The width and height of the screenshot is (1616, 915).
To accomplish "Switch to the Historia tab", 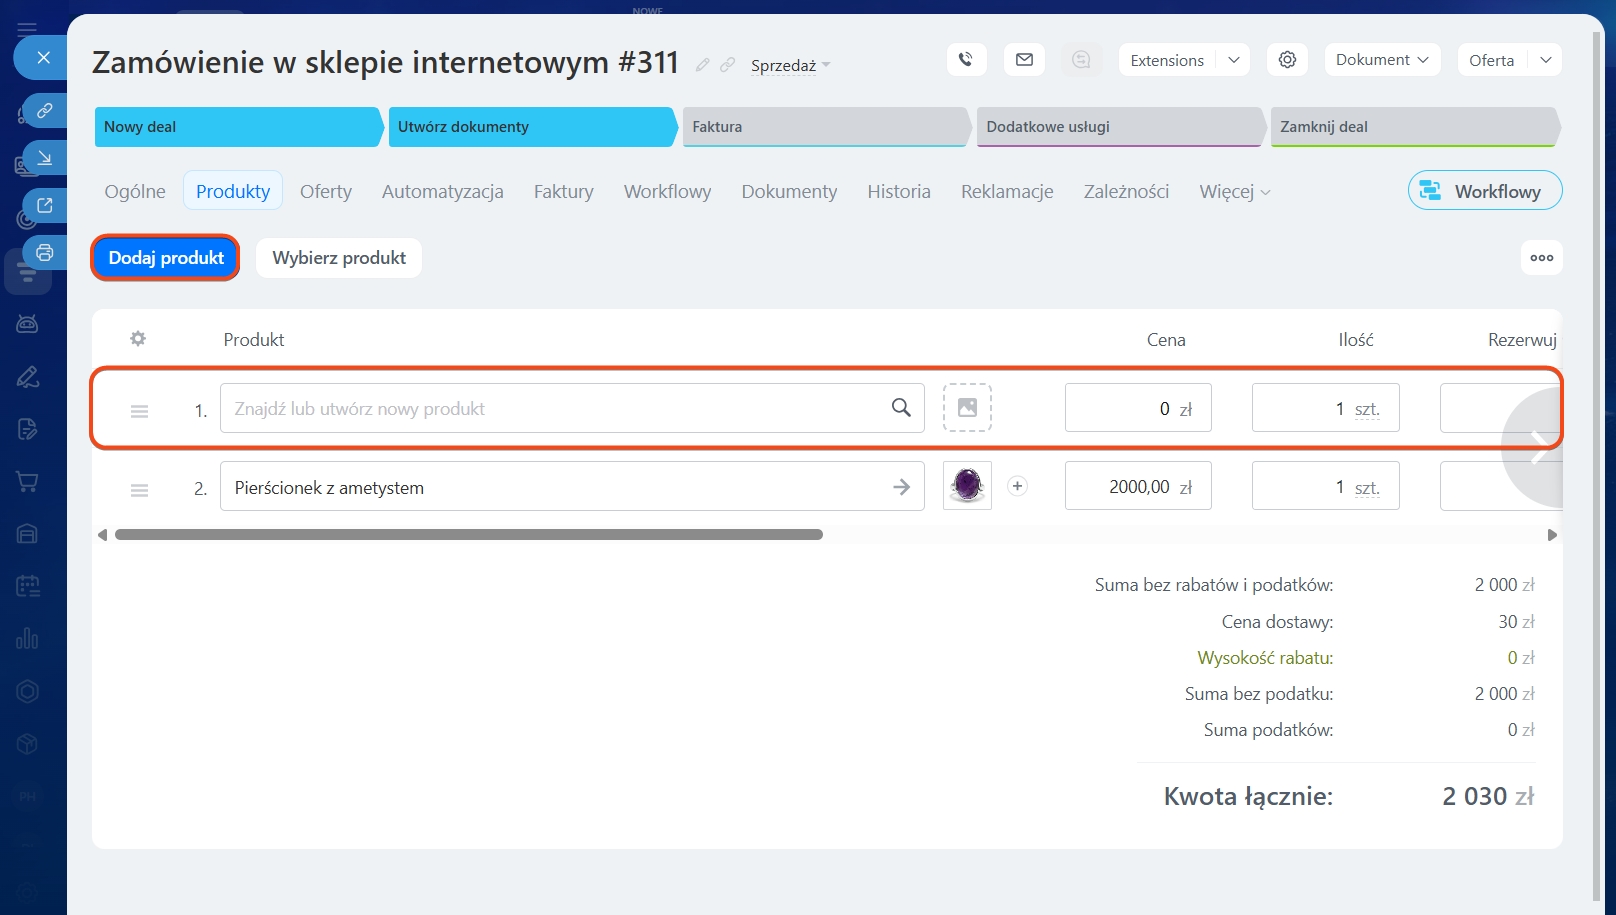I will point(898,192).
